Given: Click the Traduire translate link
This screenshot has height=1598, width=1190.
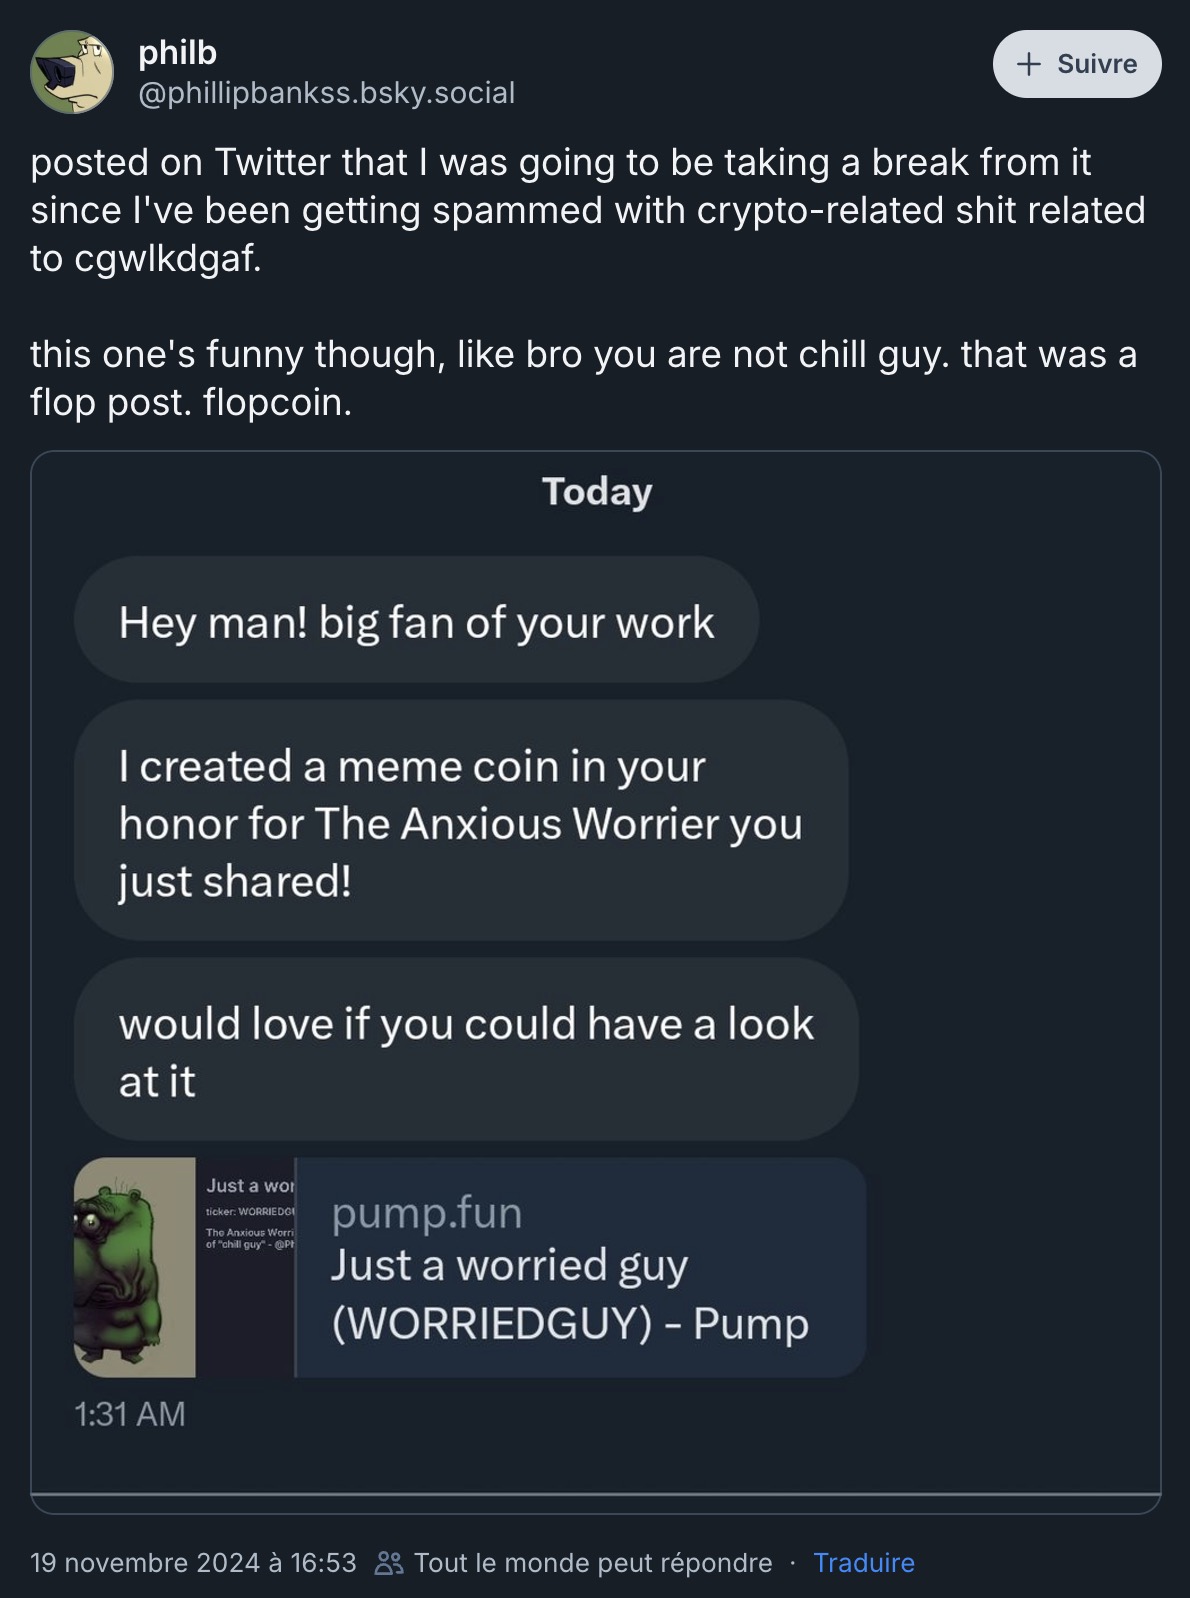Looking at the screenshot, I should tap(864, 1562).
